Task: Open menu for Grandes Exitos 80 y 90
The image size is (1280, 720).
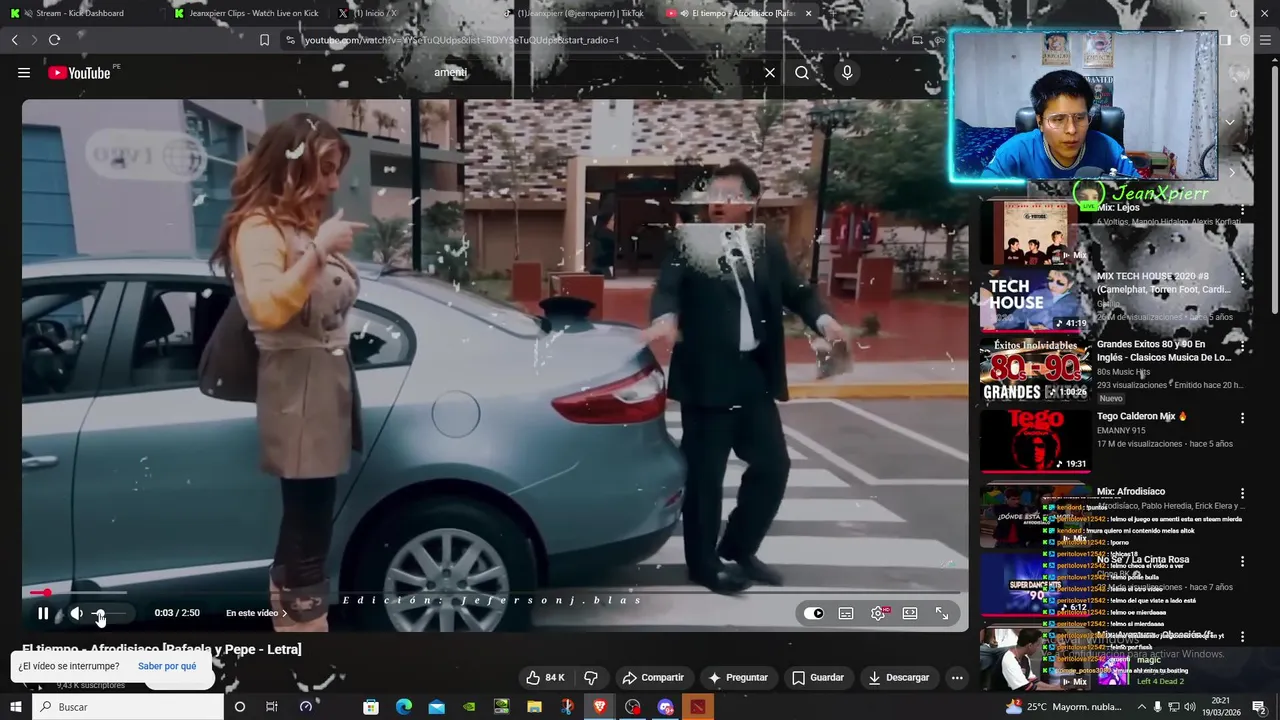Action: click(1242, 346)
